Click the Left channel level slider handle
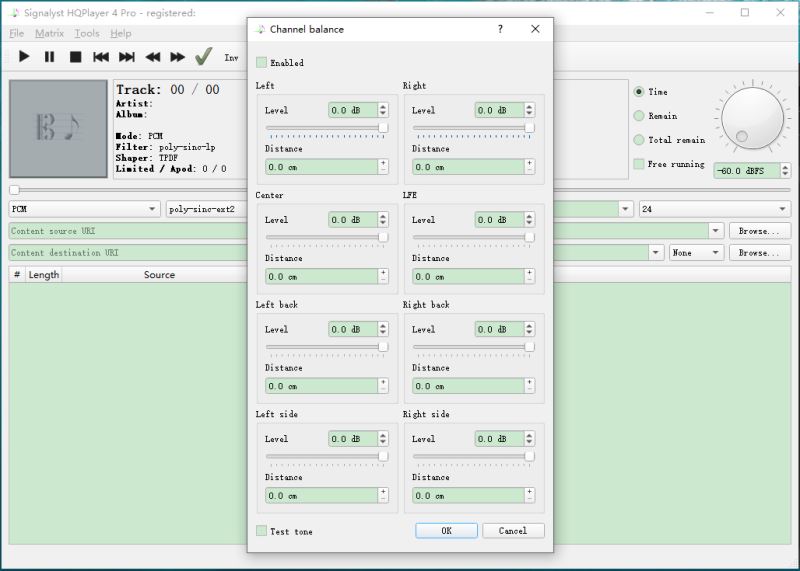The image size is (800, 571). [x=383, y=128]
